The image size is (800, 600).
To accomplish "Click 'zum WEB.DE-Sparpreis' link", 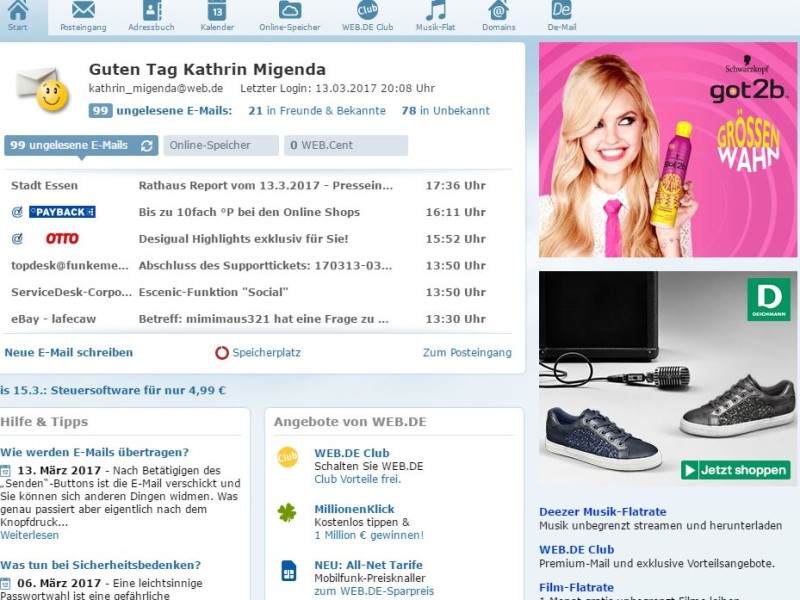I will click(x=374, y=591).
